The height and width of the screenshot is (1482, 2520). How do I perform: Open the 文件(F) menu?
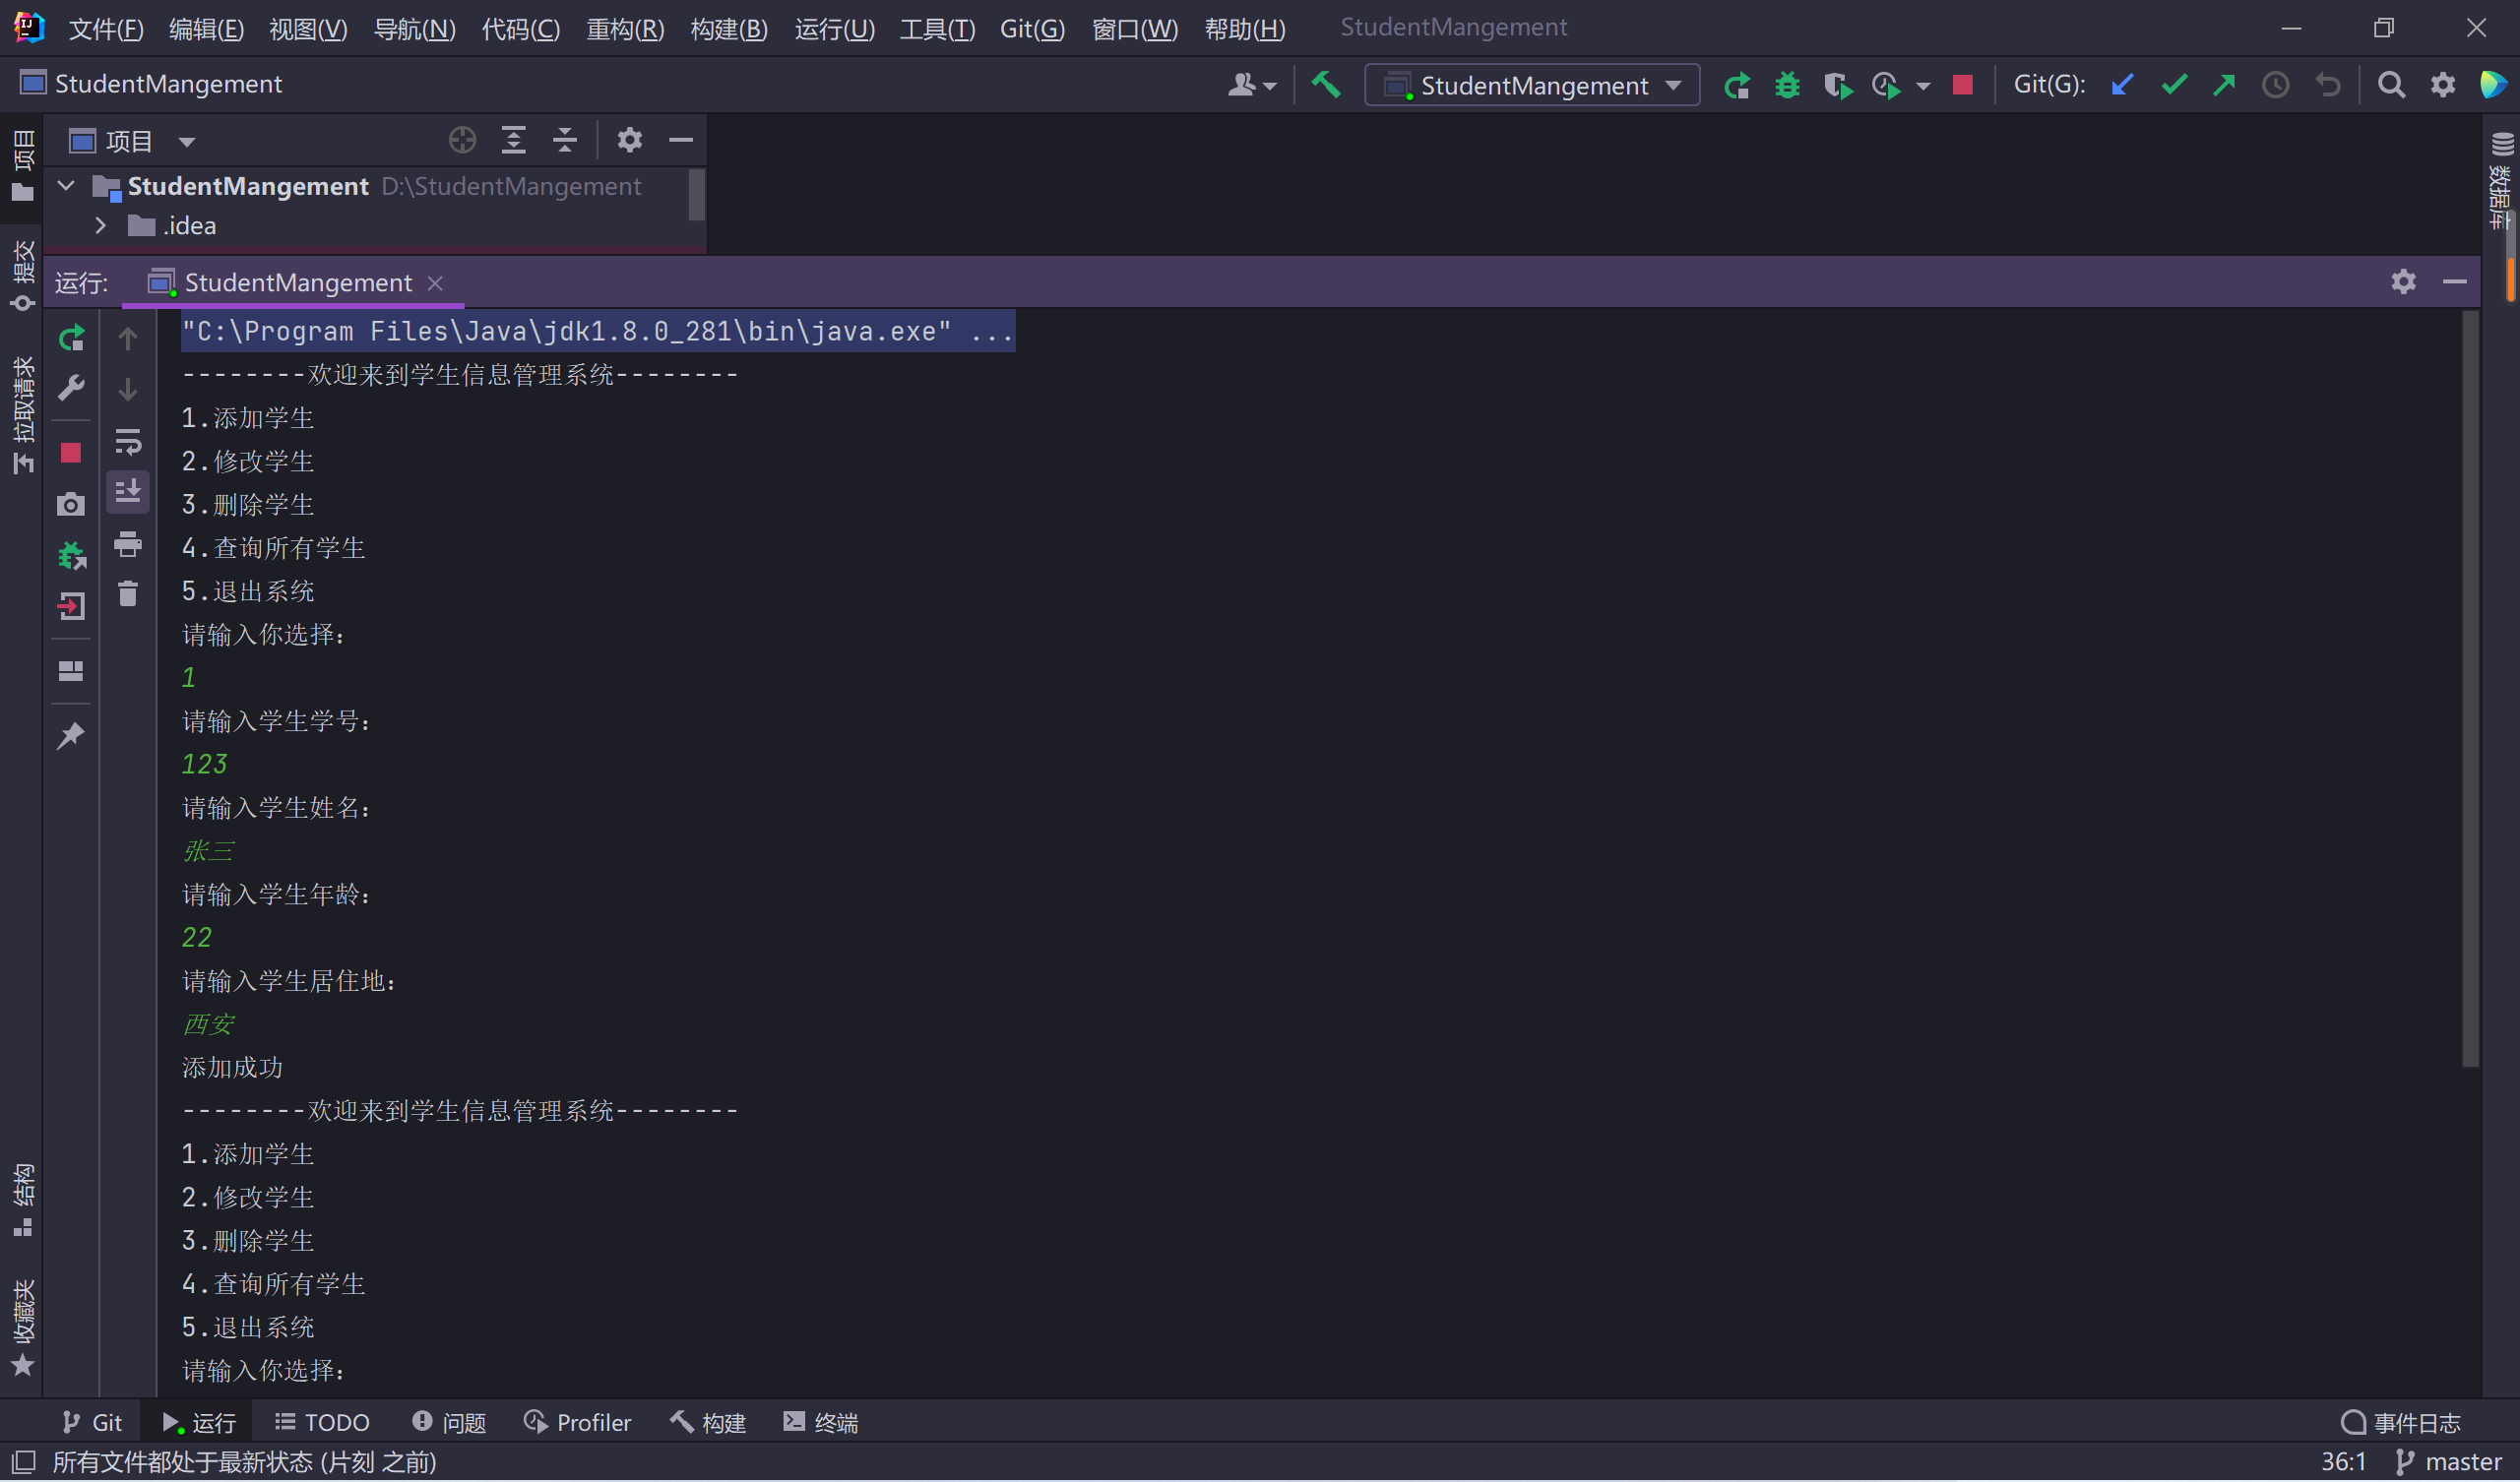coord(106,28)
